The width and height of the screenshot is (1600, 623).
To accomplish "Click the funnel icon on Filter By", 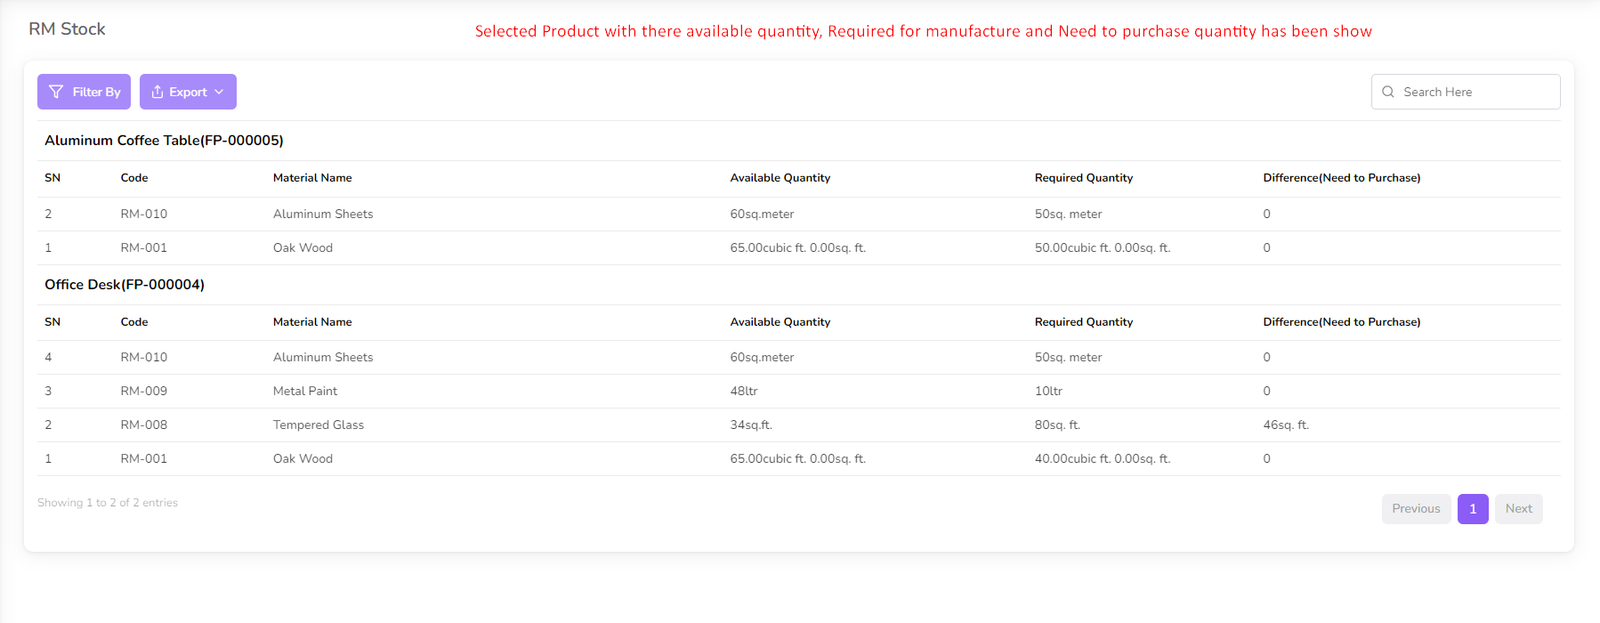I will (x=56, y=92).
